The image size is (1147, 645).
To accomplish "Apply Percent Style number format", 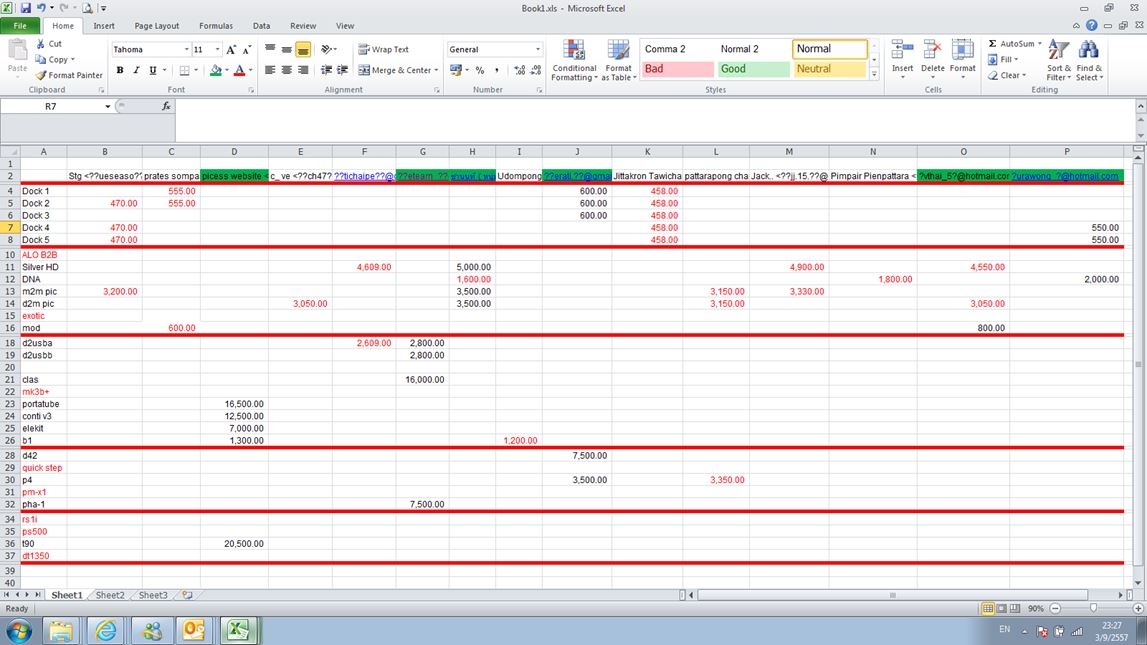I will pos(480,70).
